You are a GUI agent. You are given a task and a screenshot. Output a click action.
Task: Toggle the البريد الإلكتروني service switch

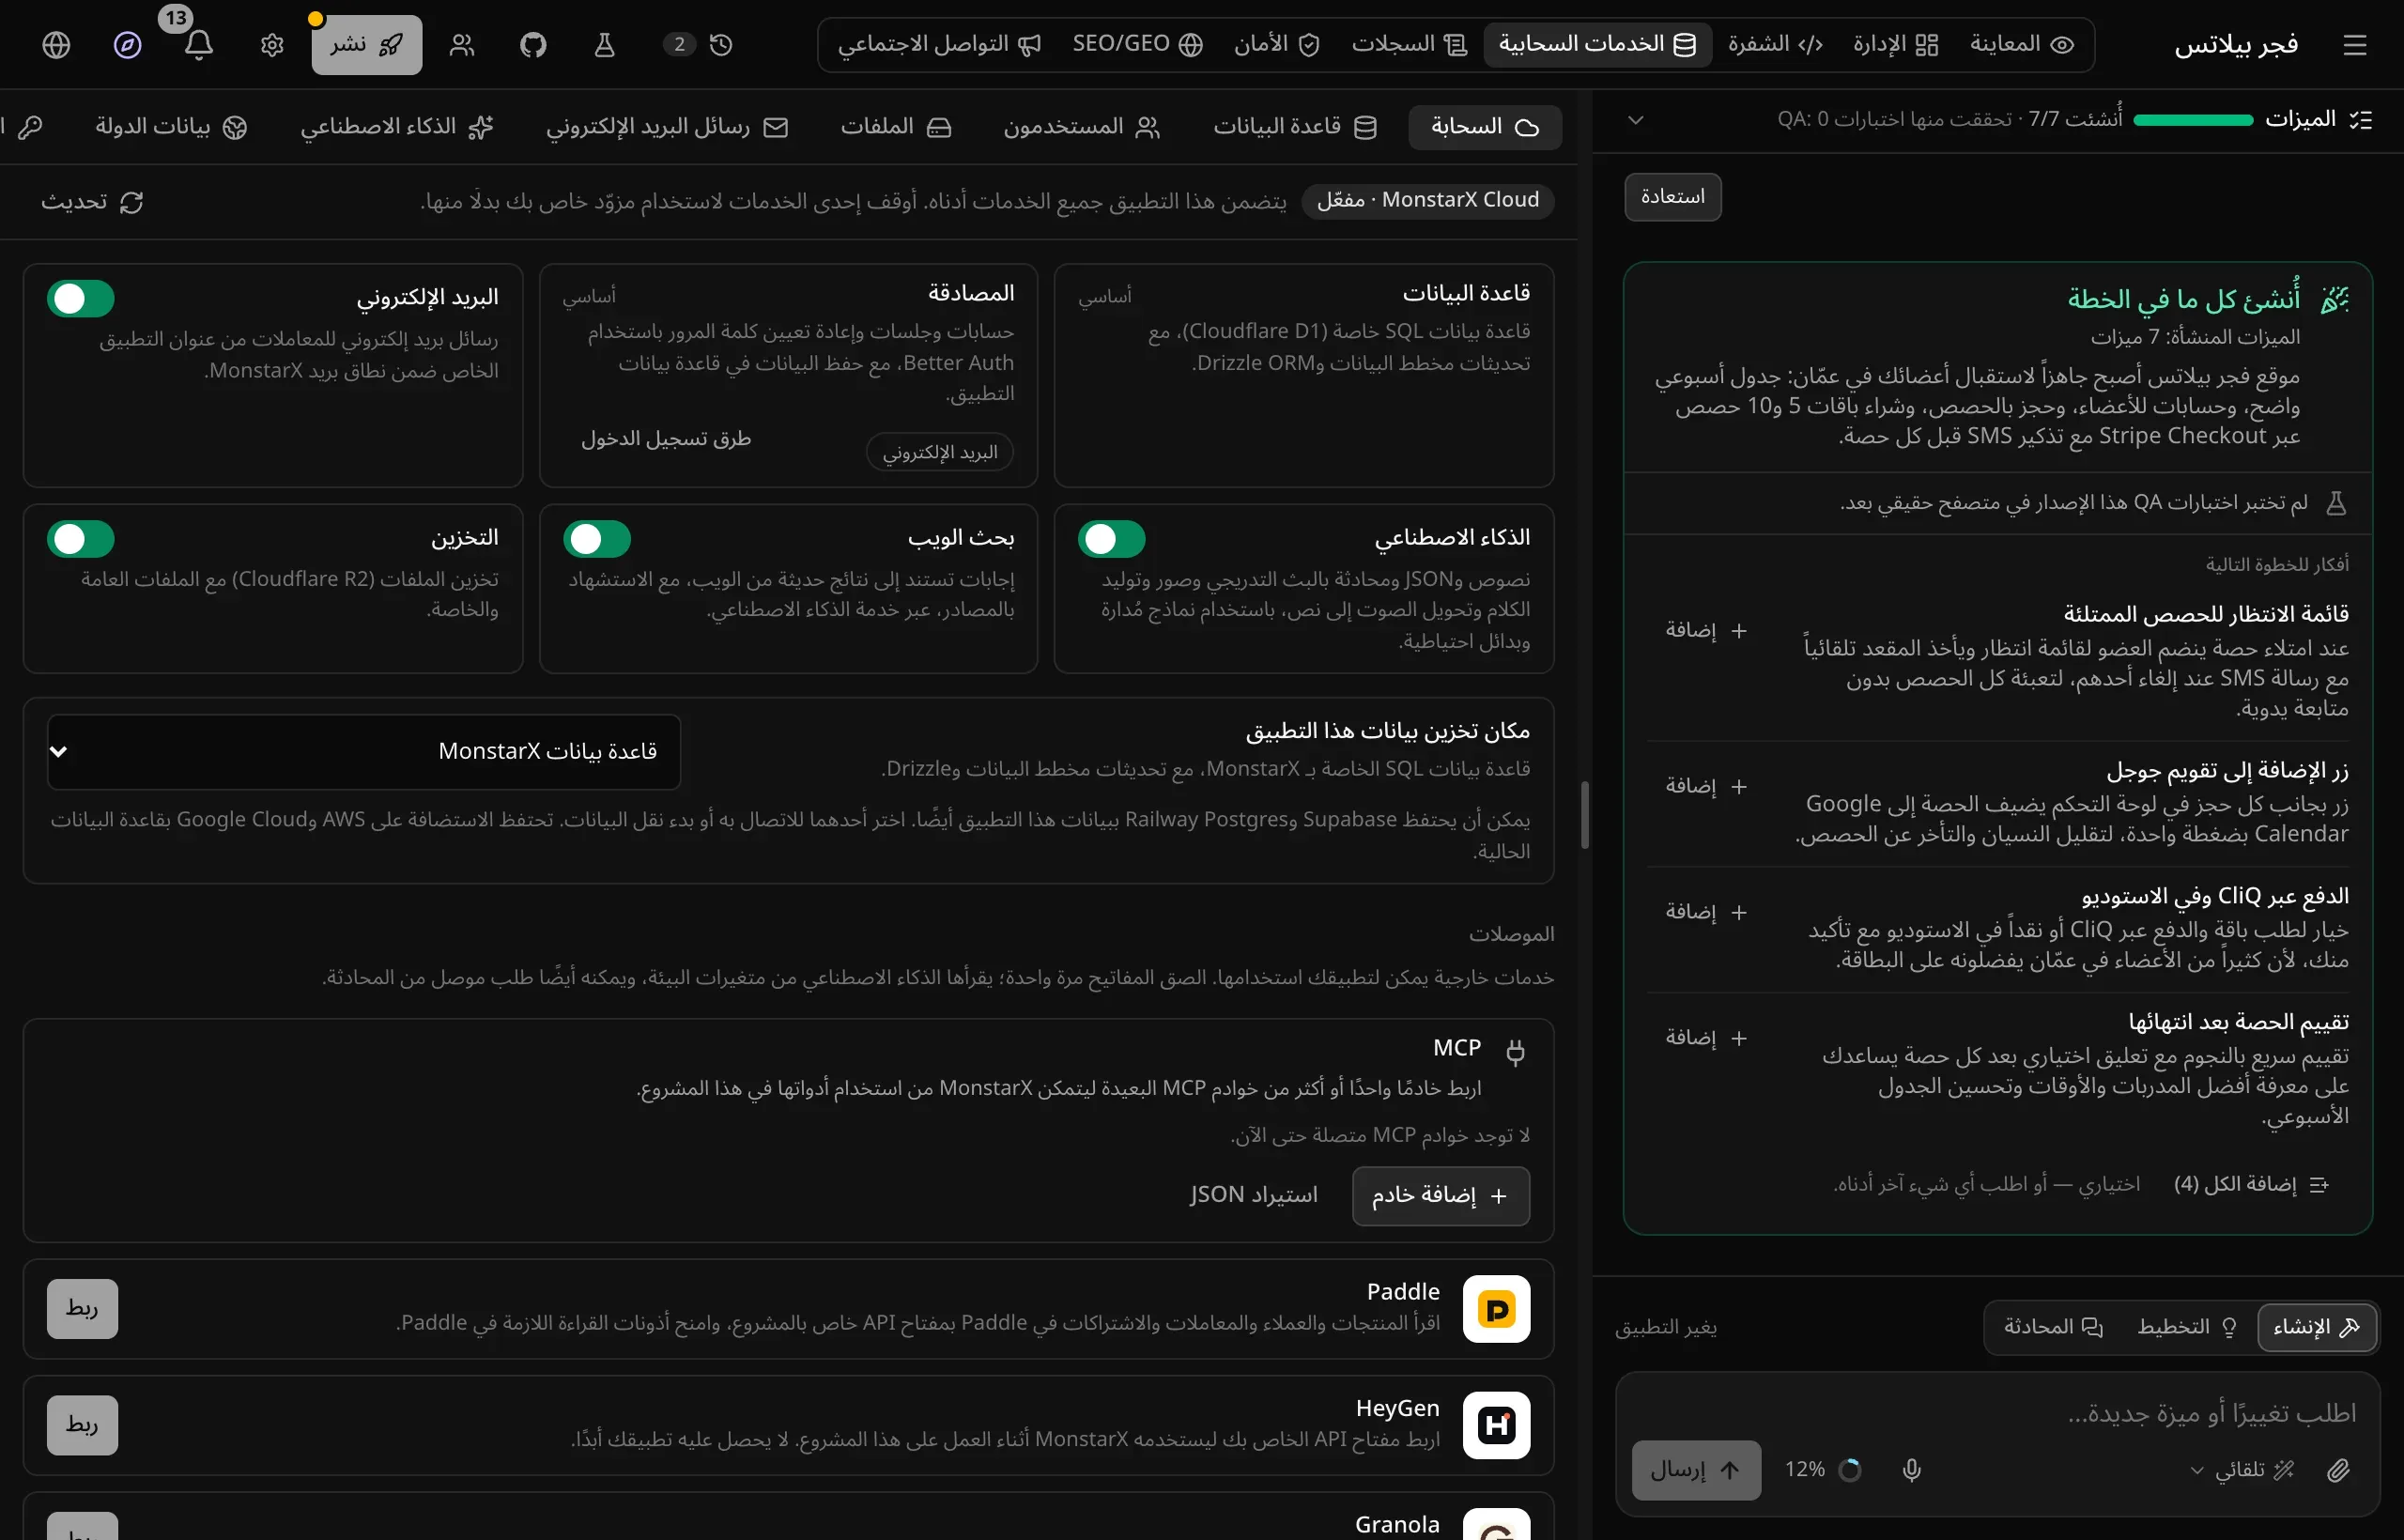(81, 299)
